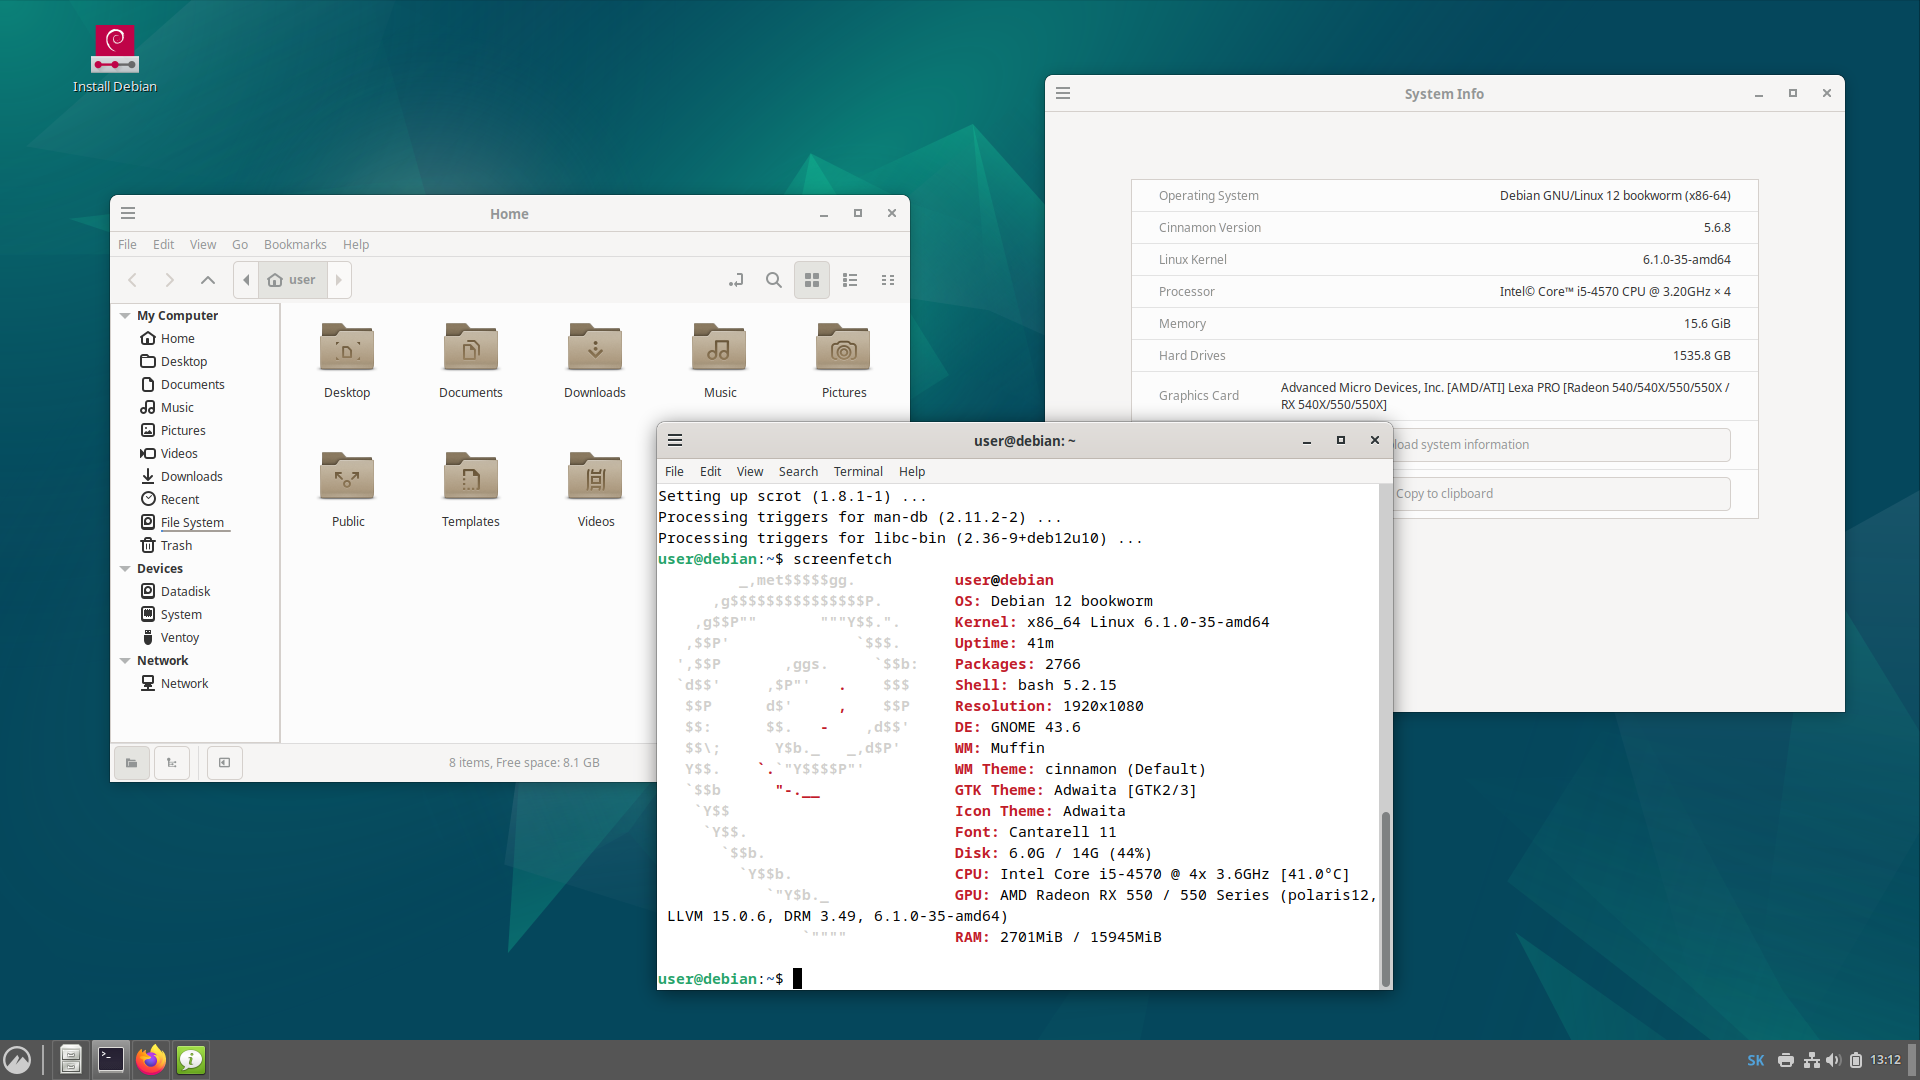Collapse the My Computer sidebar section
Image resolution: width=1920 pixels, height=1080 pixels.
tap(125, 316)
